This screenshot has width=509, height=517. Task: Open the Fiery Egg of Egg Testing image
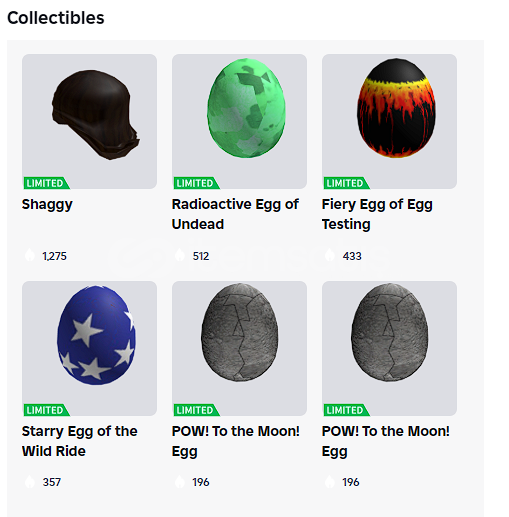click(389, 121)
